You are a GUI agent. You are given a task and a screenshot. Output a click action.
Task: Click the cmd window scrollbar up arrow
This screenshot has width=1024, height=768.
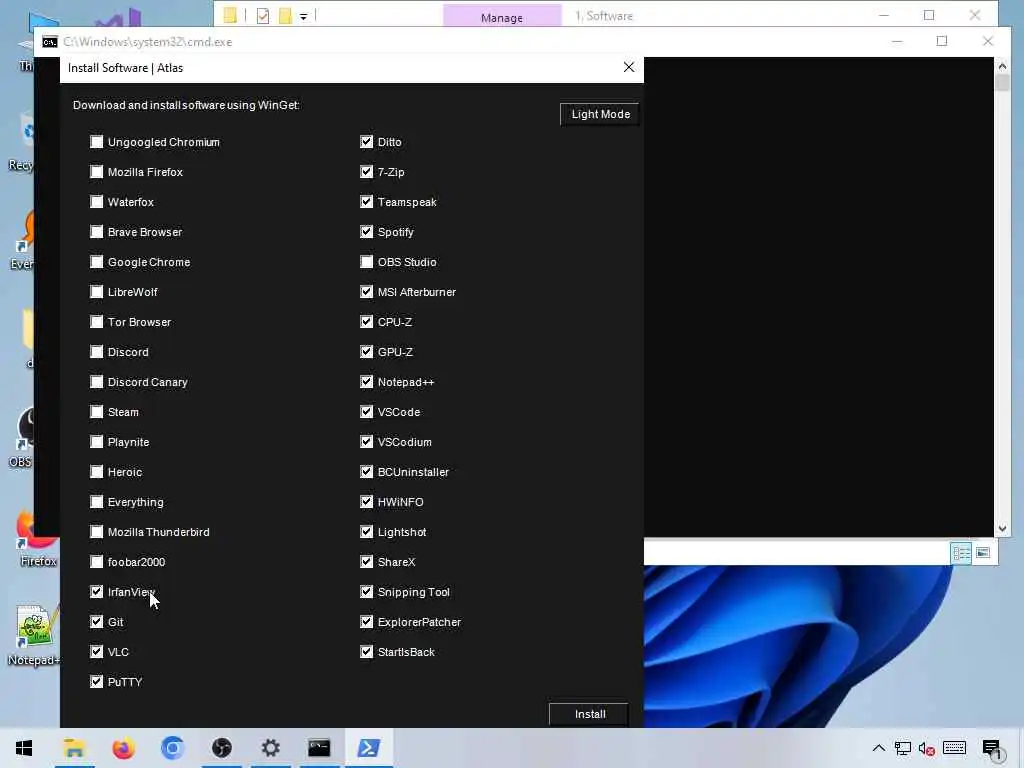(1002, 66)
